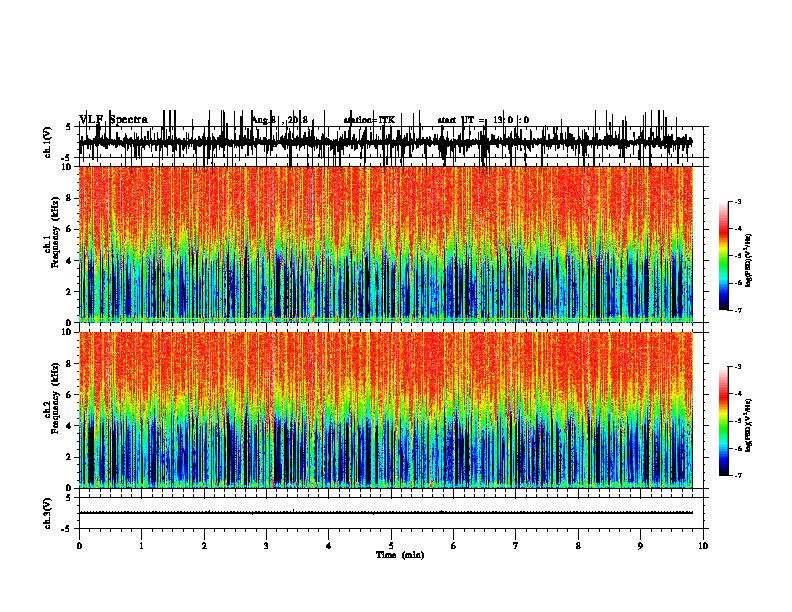
Task: Click the "4" tick on the time axis
Action: pos(329,546)
